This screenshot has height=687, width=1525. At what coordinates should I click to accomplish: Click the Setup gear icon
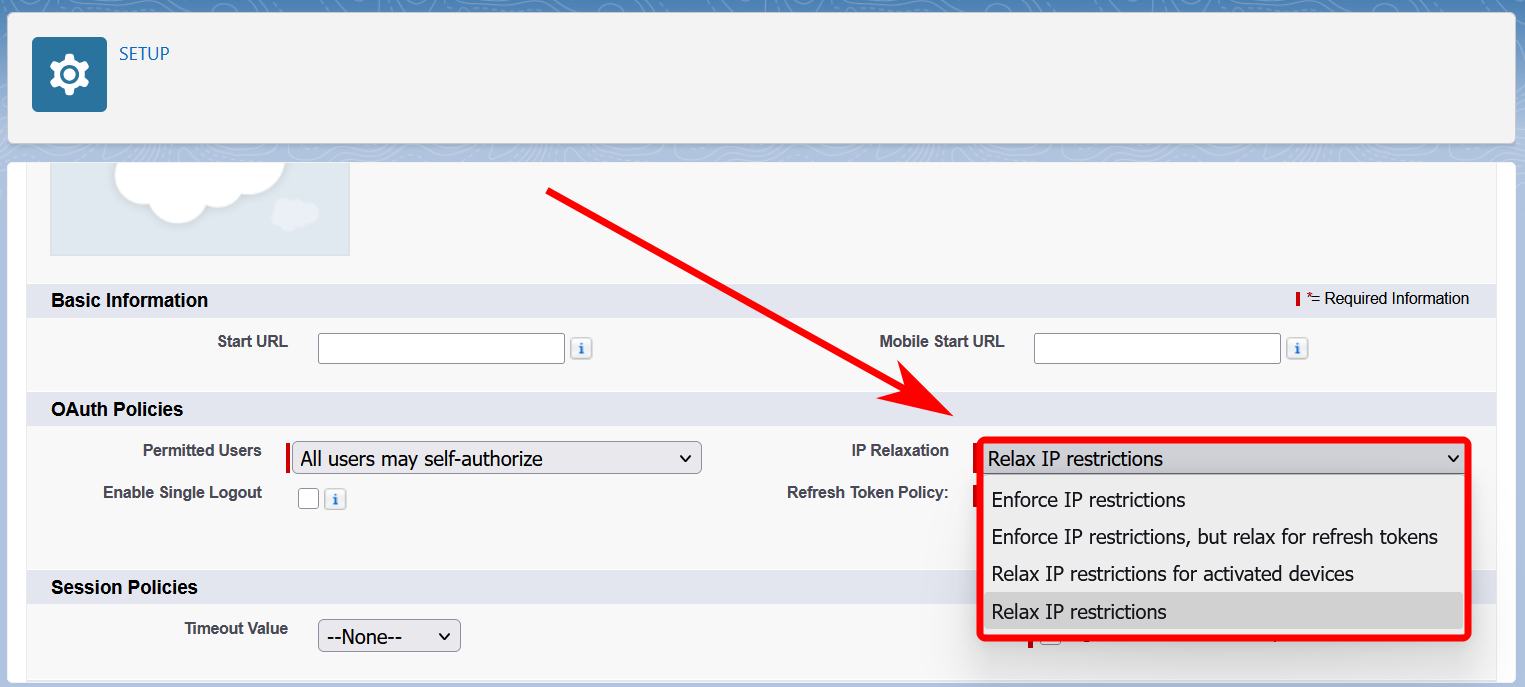coord(69,75)
